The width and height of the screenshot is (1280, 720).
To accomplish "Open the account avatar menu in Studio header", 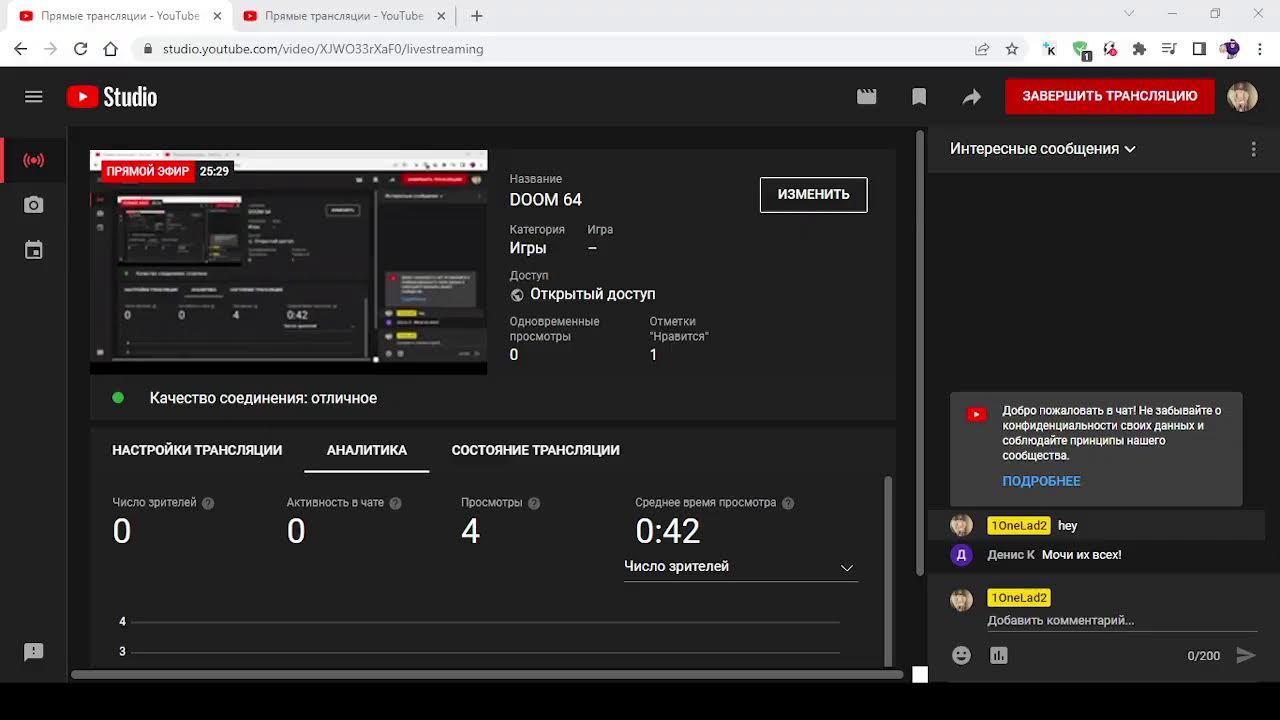I will pyautogui.click(x=1242, y=97).
